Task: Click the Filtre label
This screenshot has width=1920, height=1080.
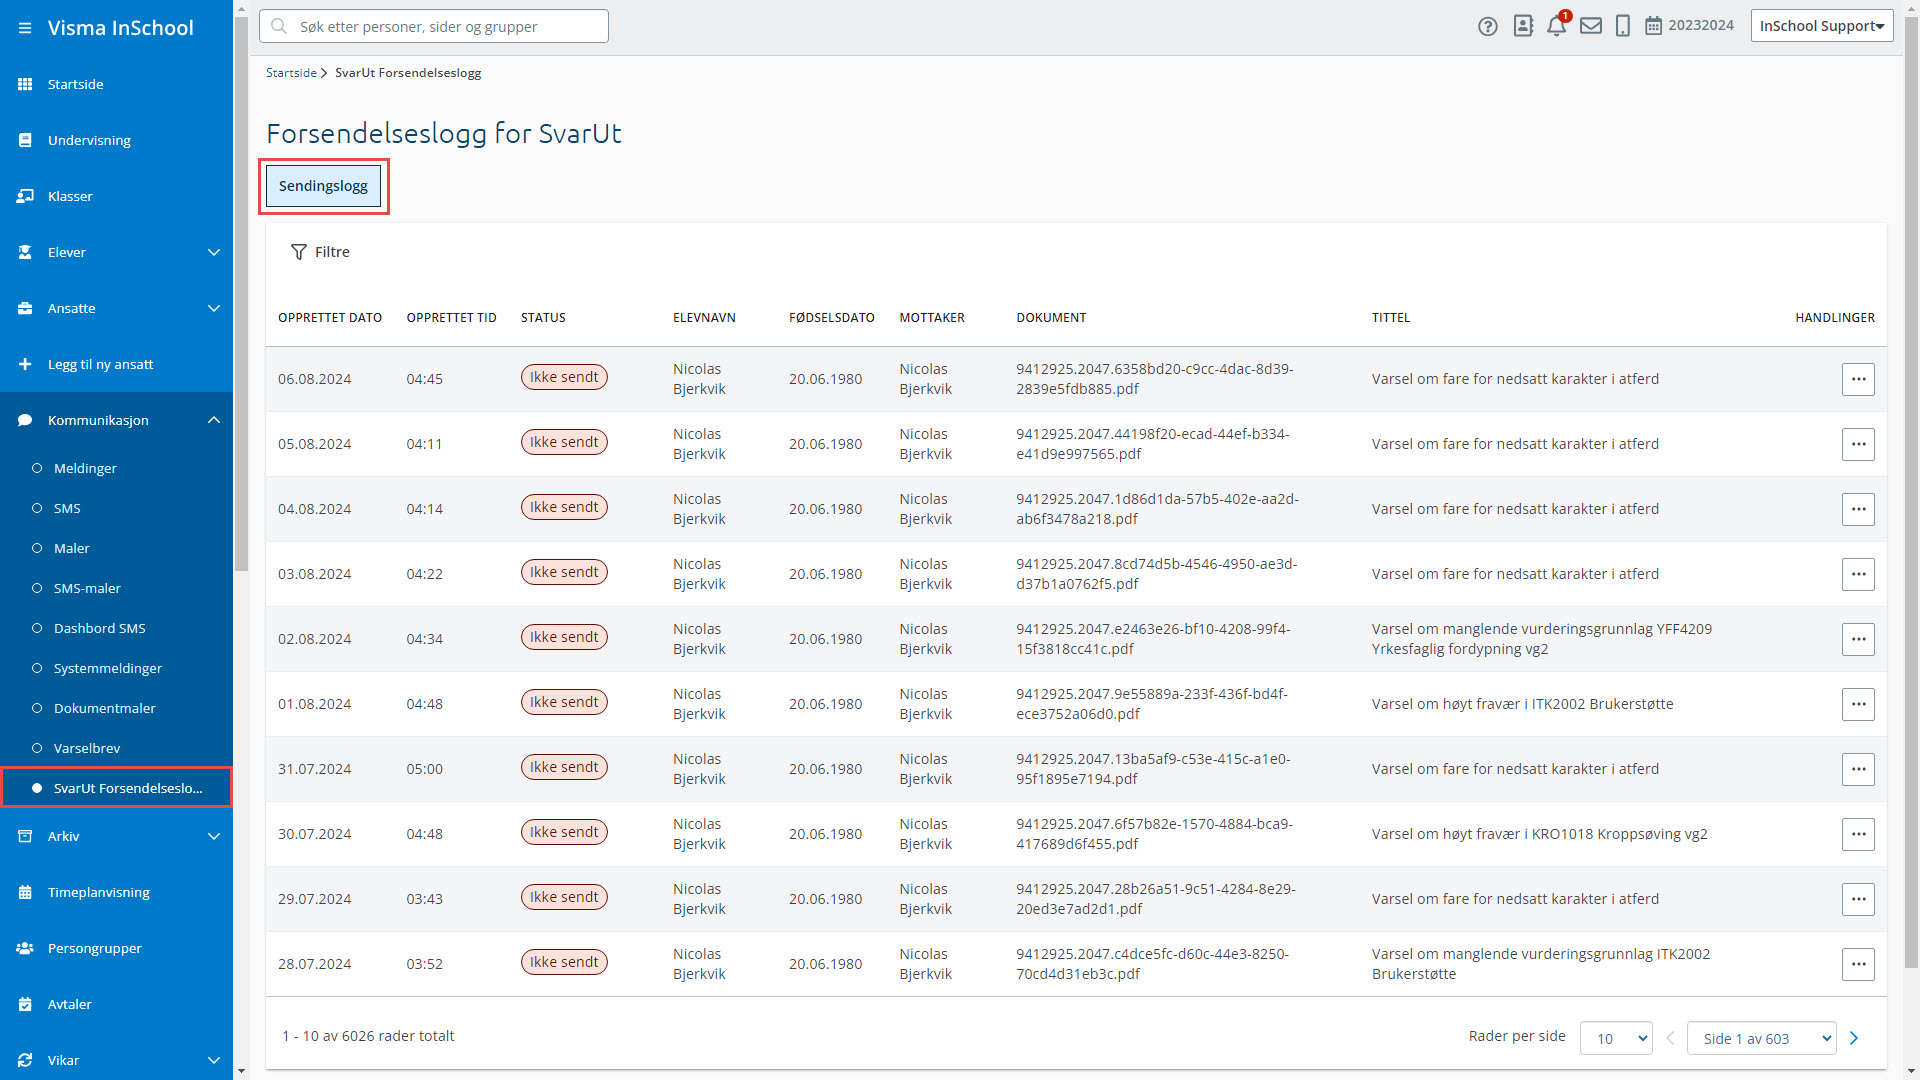Action: [332, 252]
